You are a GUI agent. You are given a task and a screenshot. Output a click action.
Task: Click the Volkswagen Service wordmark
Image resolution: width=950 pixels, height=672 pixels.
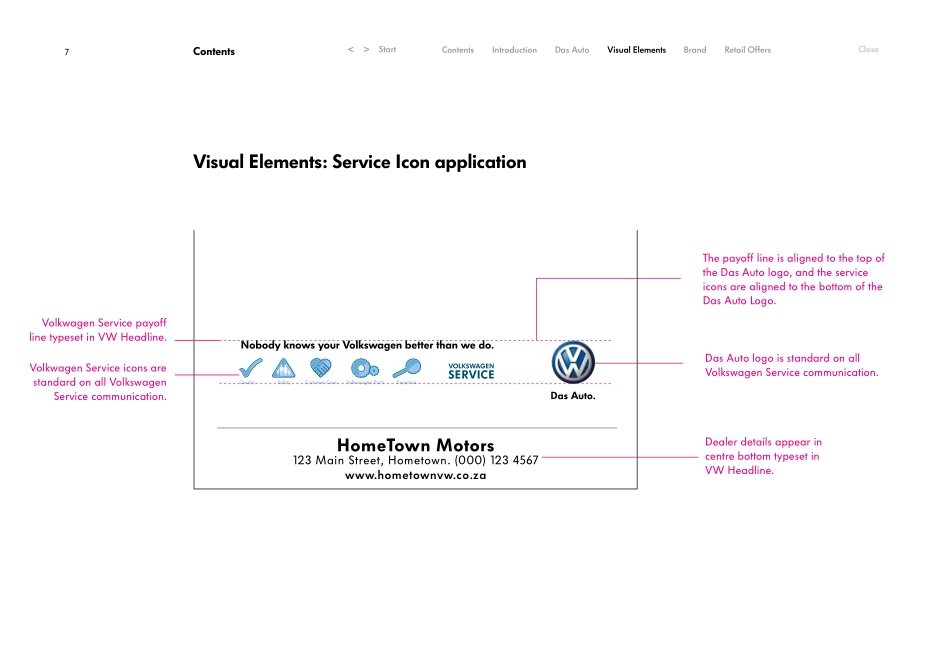471,371
